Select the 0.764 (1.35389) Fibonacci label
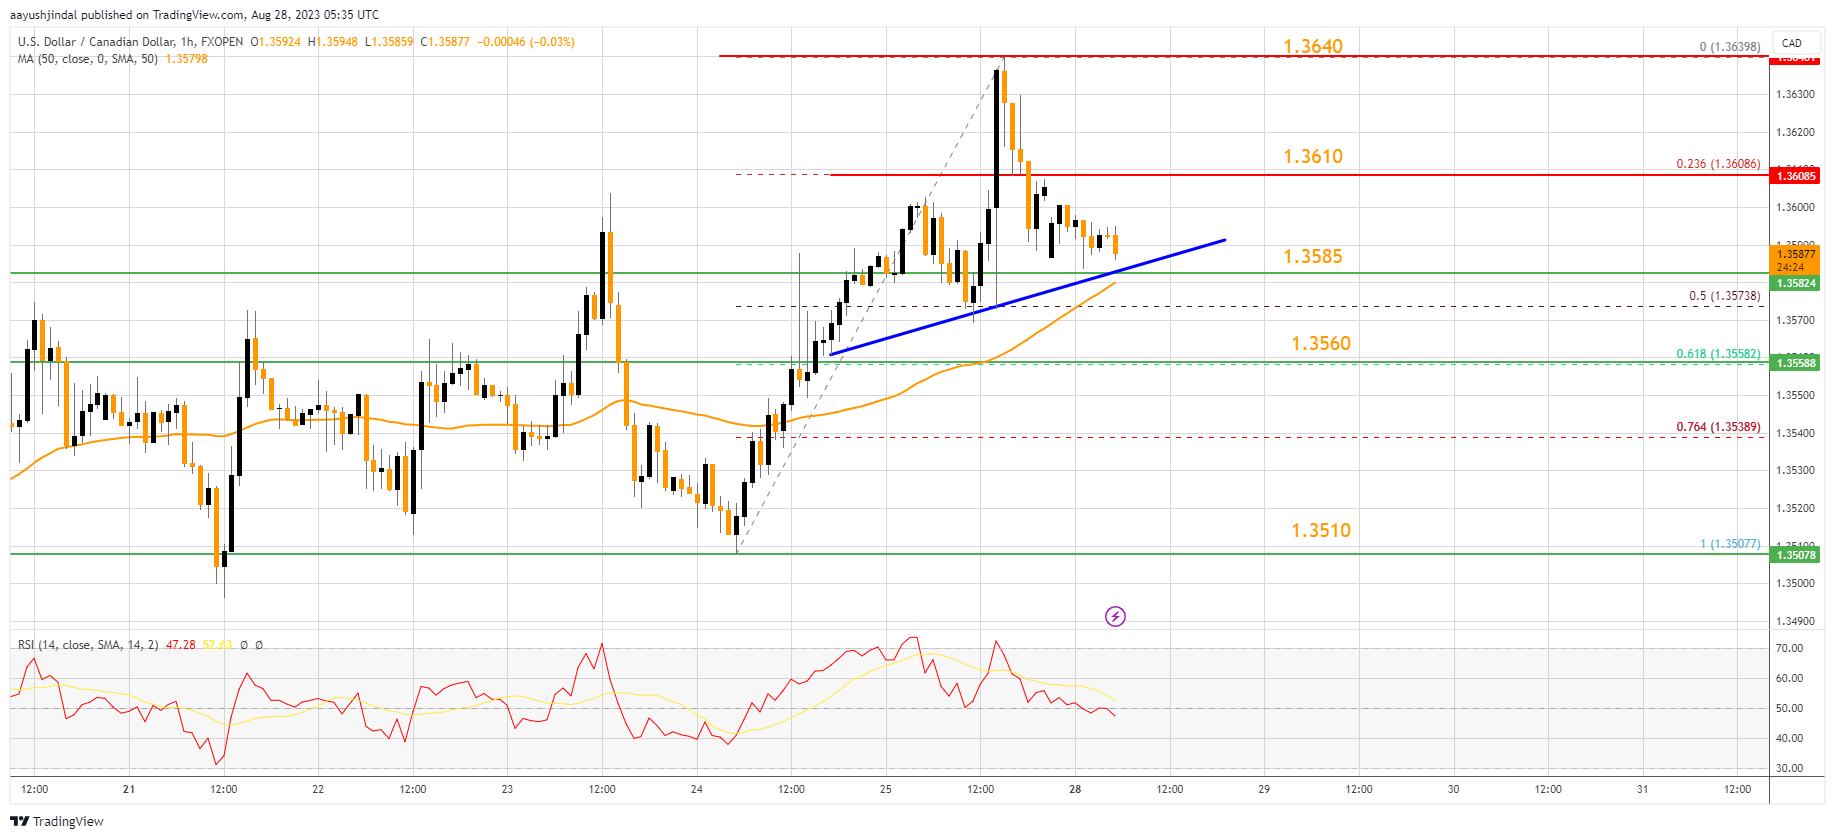 pos(1718,427)
